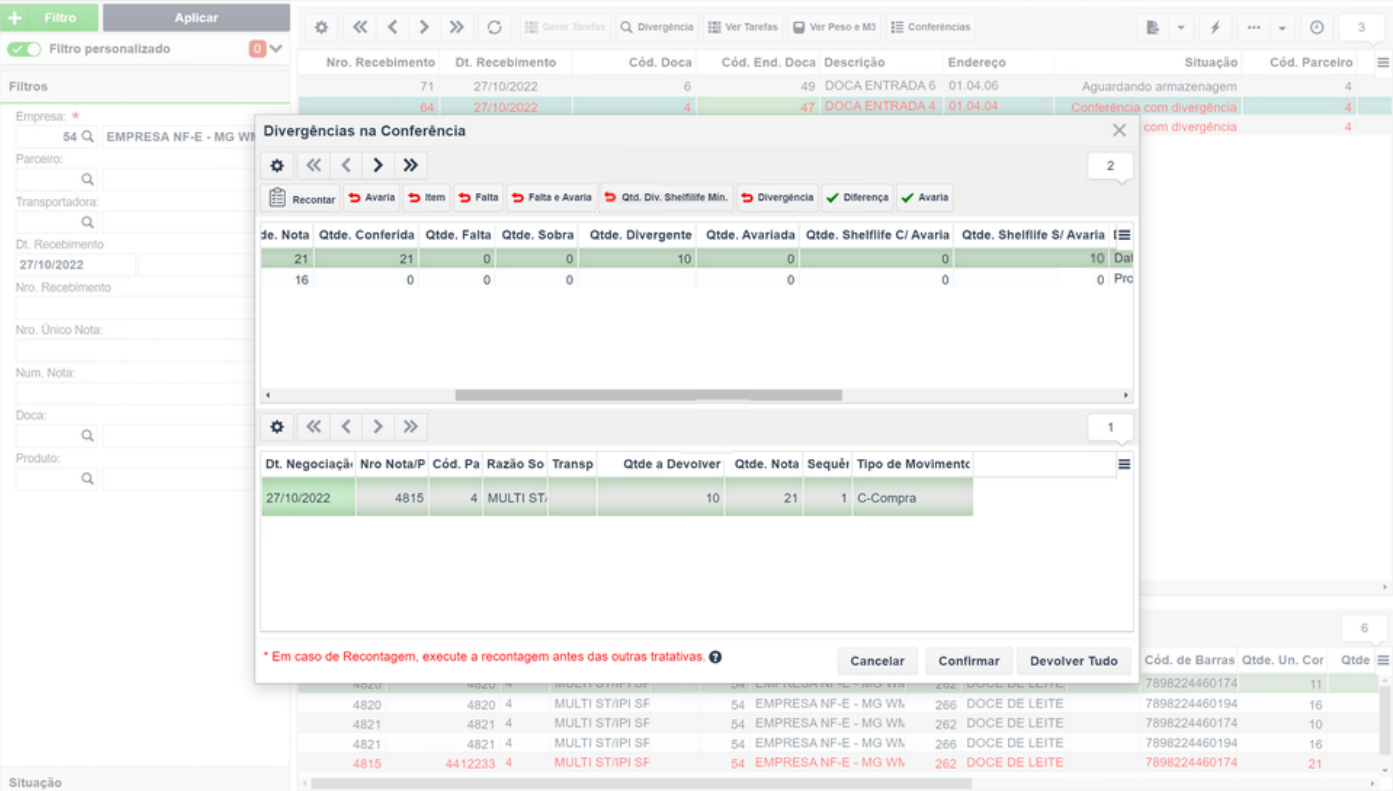The image size is (1393, 791).
Task: Click undo Falta button
Action: [x=479, y=198]
